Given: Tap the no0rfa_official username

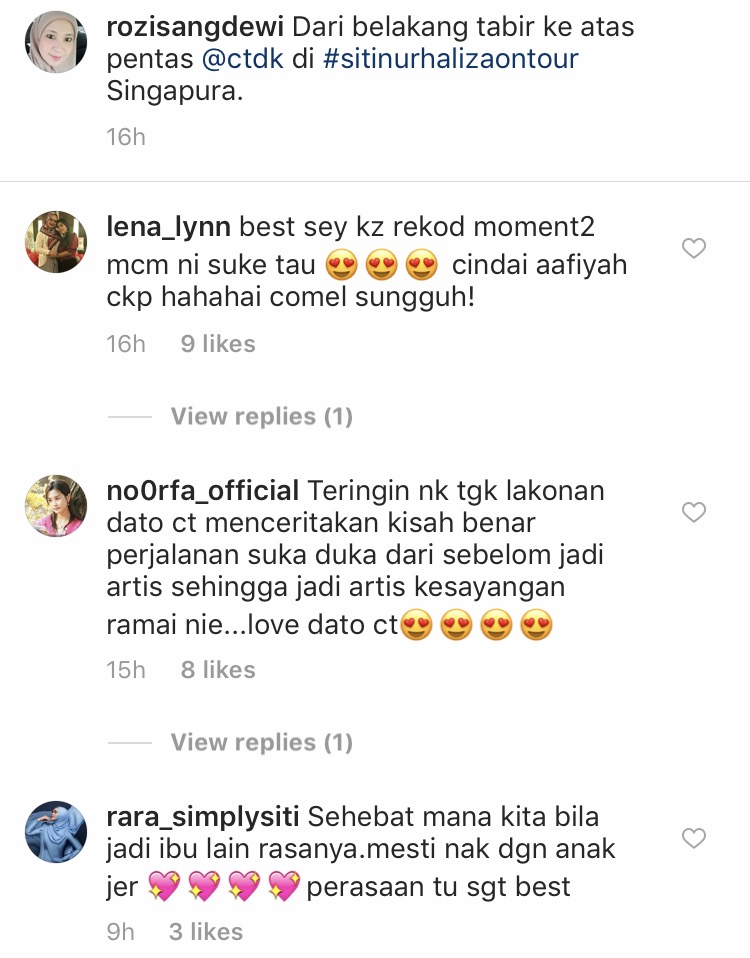Looking at the screenshot, I should tap(203, 491).
